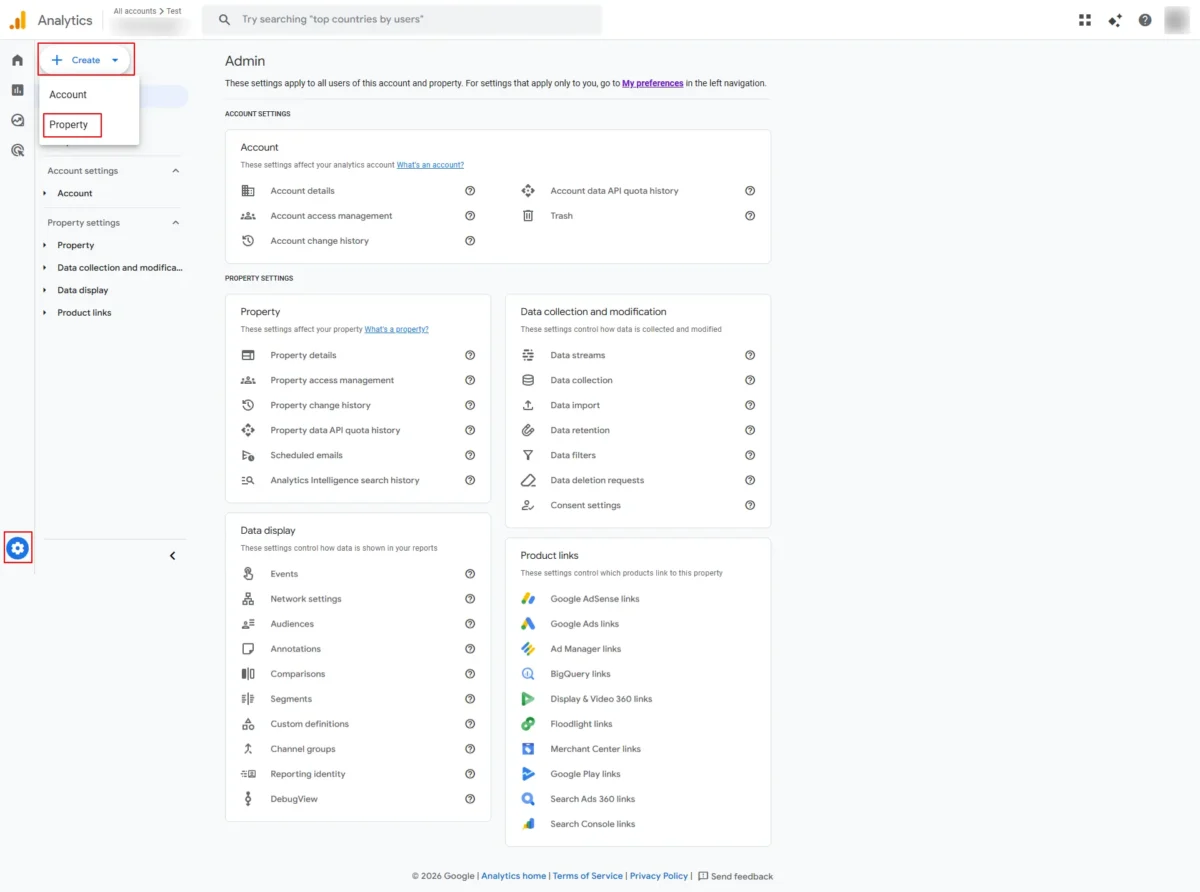
Task: Open the Create dropdown arrow
Action: point(113,59)
